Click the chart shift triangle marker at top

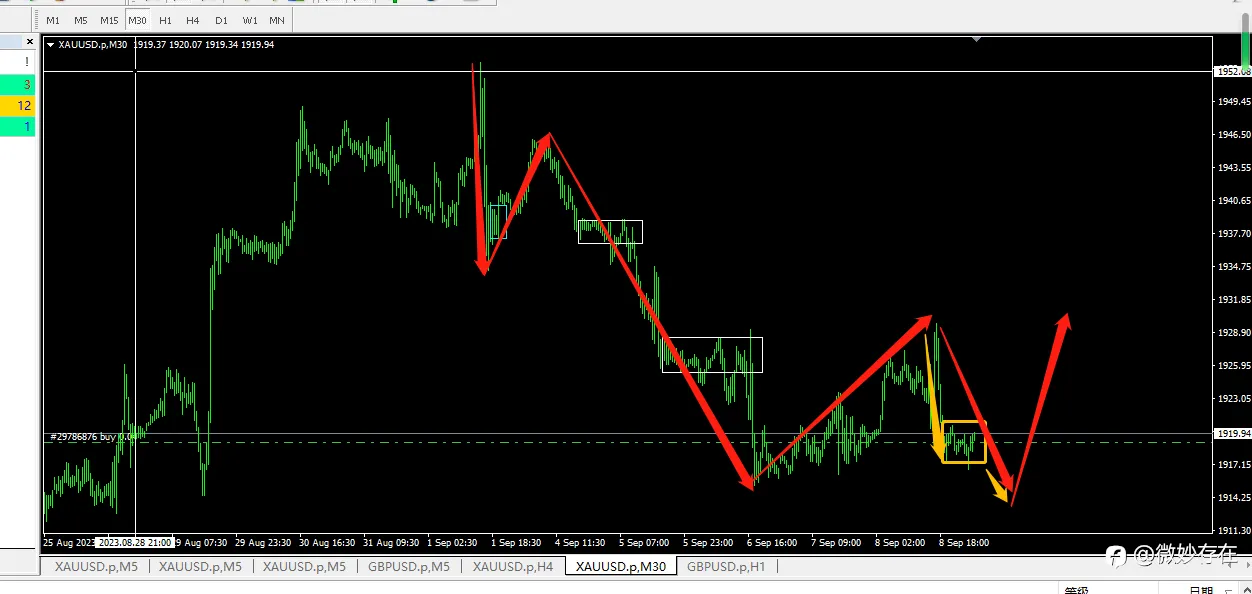point(976,40)
